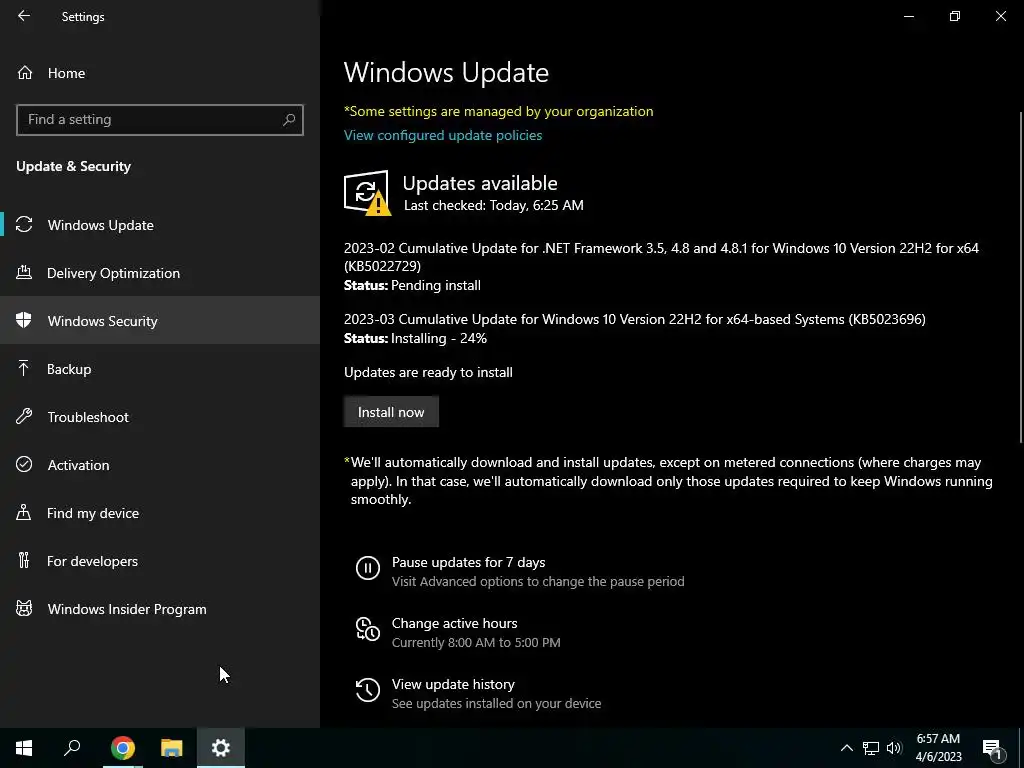Click Pause updates for 7 days

(x=468, y=562)
